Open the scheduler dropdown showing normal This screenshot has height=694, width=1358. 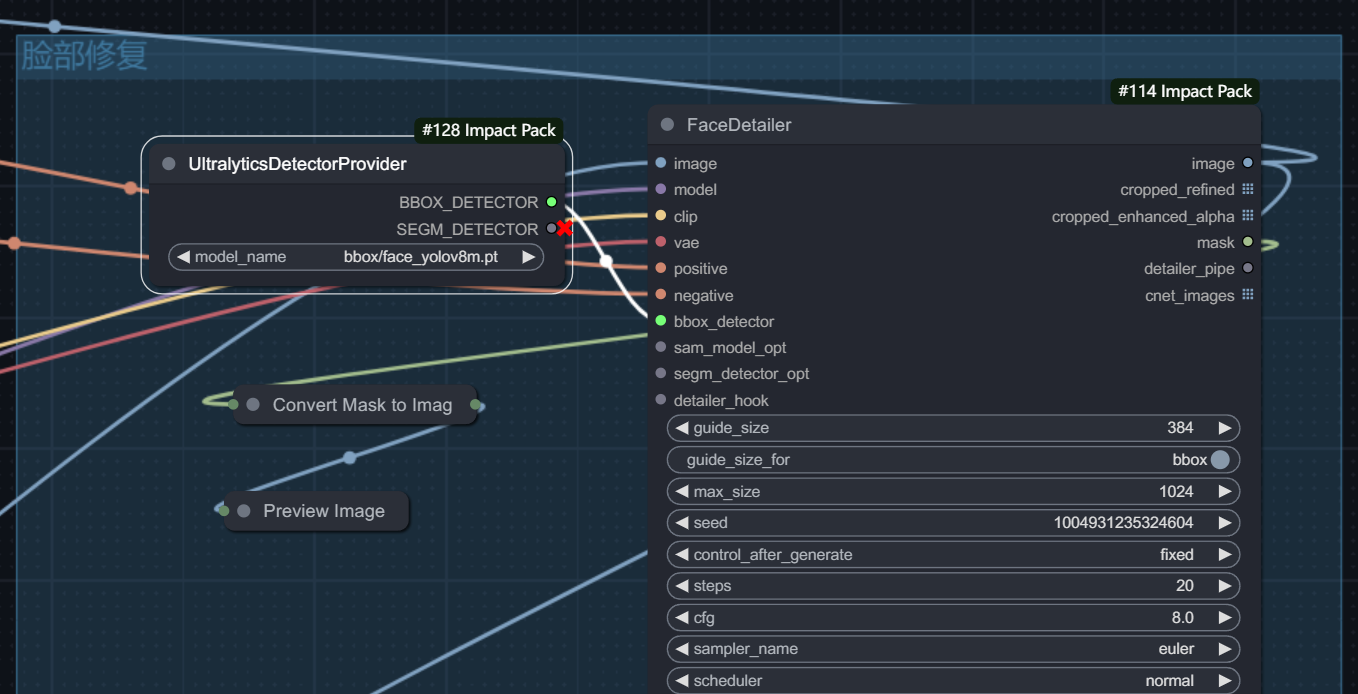point(953,681)
